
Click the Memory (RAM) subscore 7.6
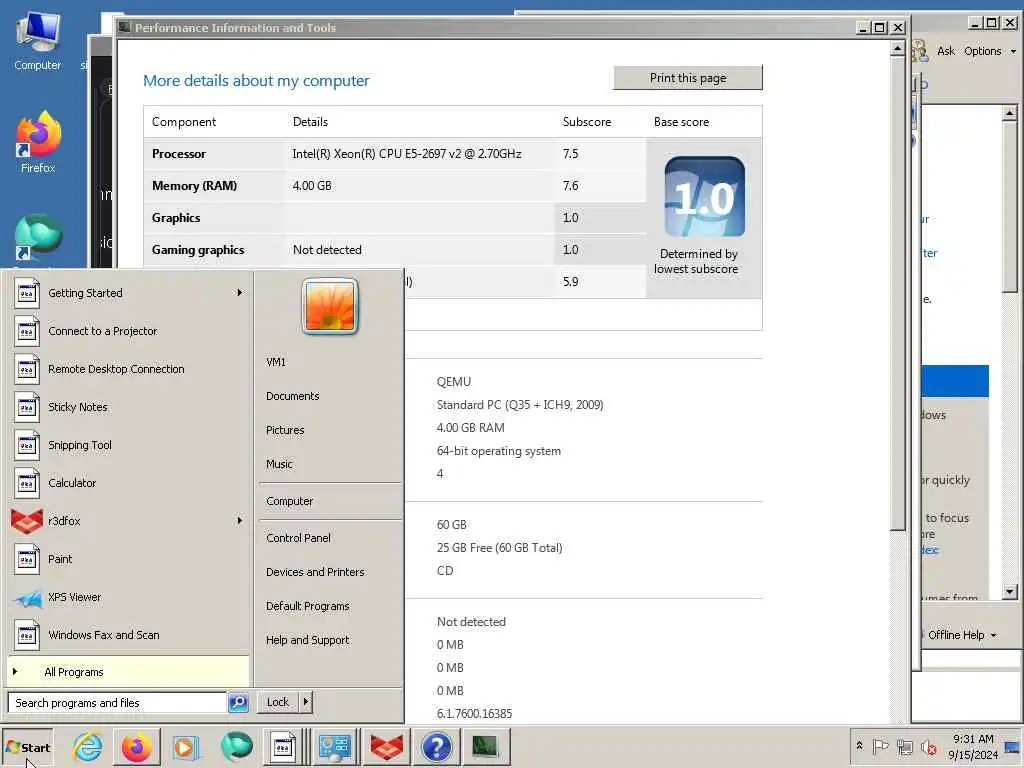570,186
